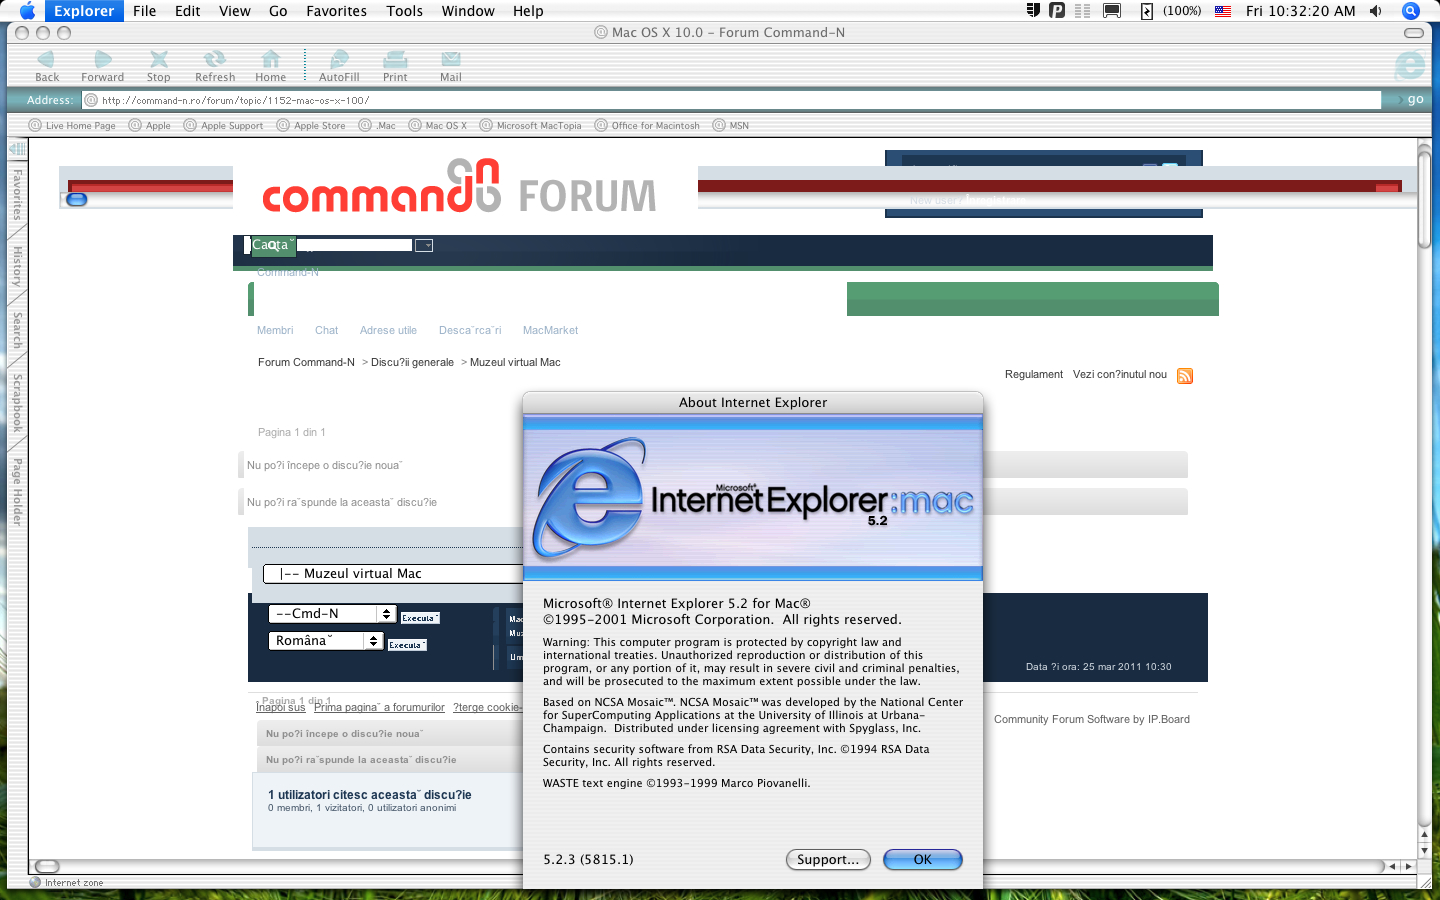1440x900 pixels.
Task: Click the RSS feed icon on the forum page
Action: coord(1185,376)
